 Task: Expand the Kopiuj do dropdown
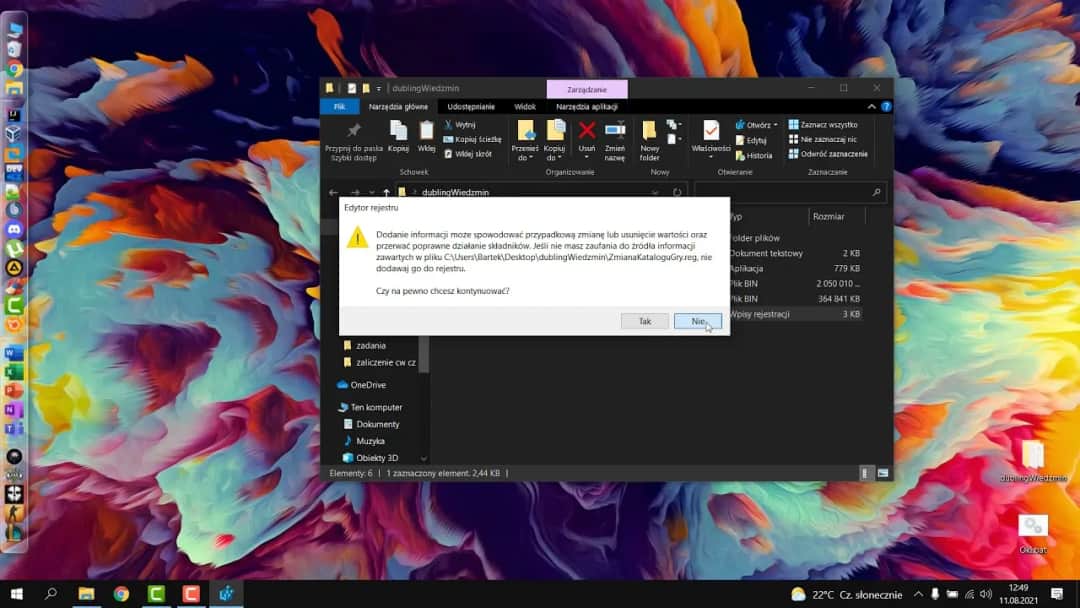555,158
